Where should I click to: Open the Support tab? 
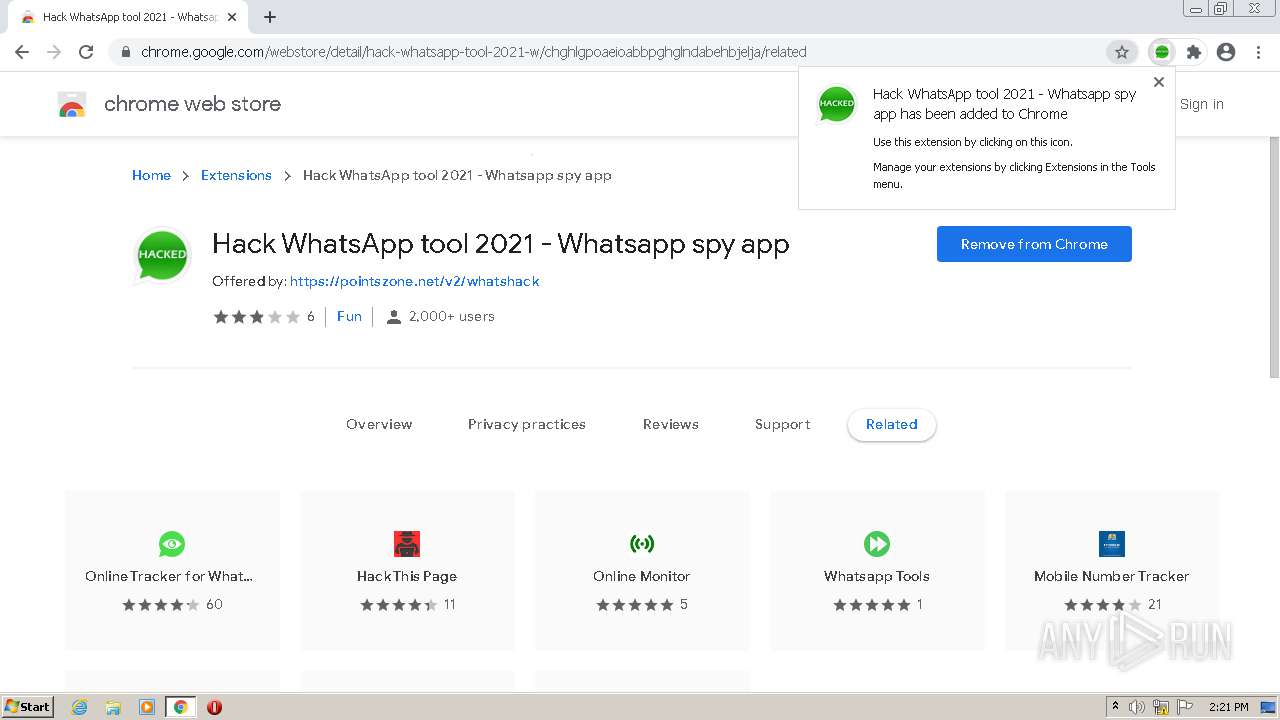pyautogui.click(x=783, y=424)
